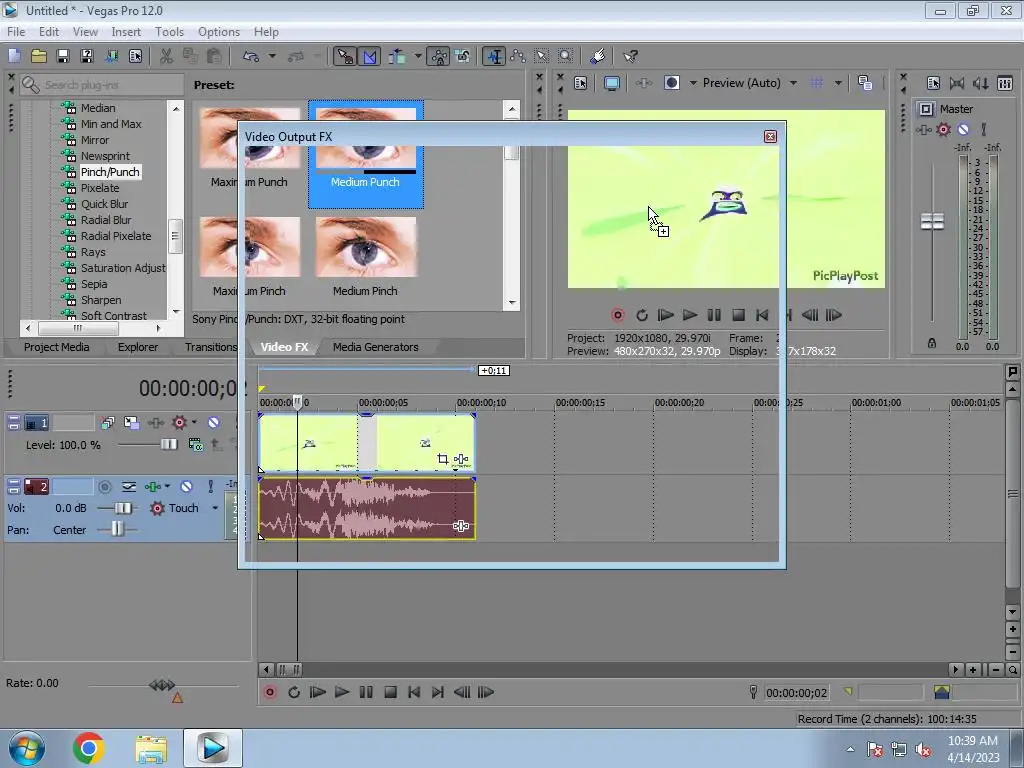Click the Undo arrow icon

point(251,56)
